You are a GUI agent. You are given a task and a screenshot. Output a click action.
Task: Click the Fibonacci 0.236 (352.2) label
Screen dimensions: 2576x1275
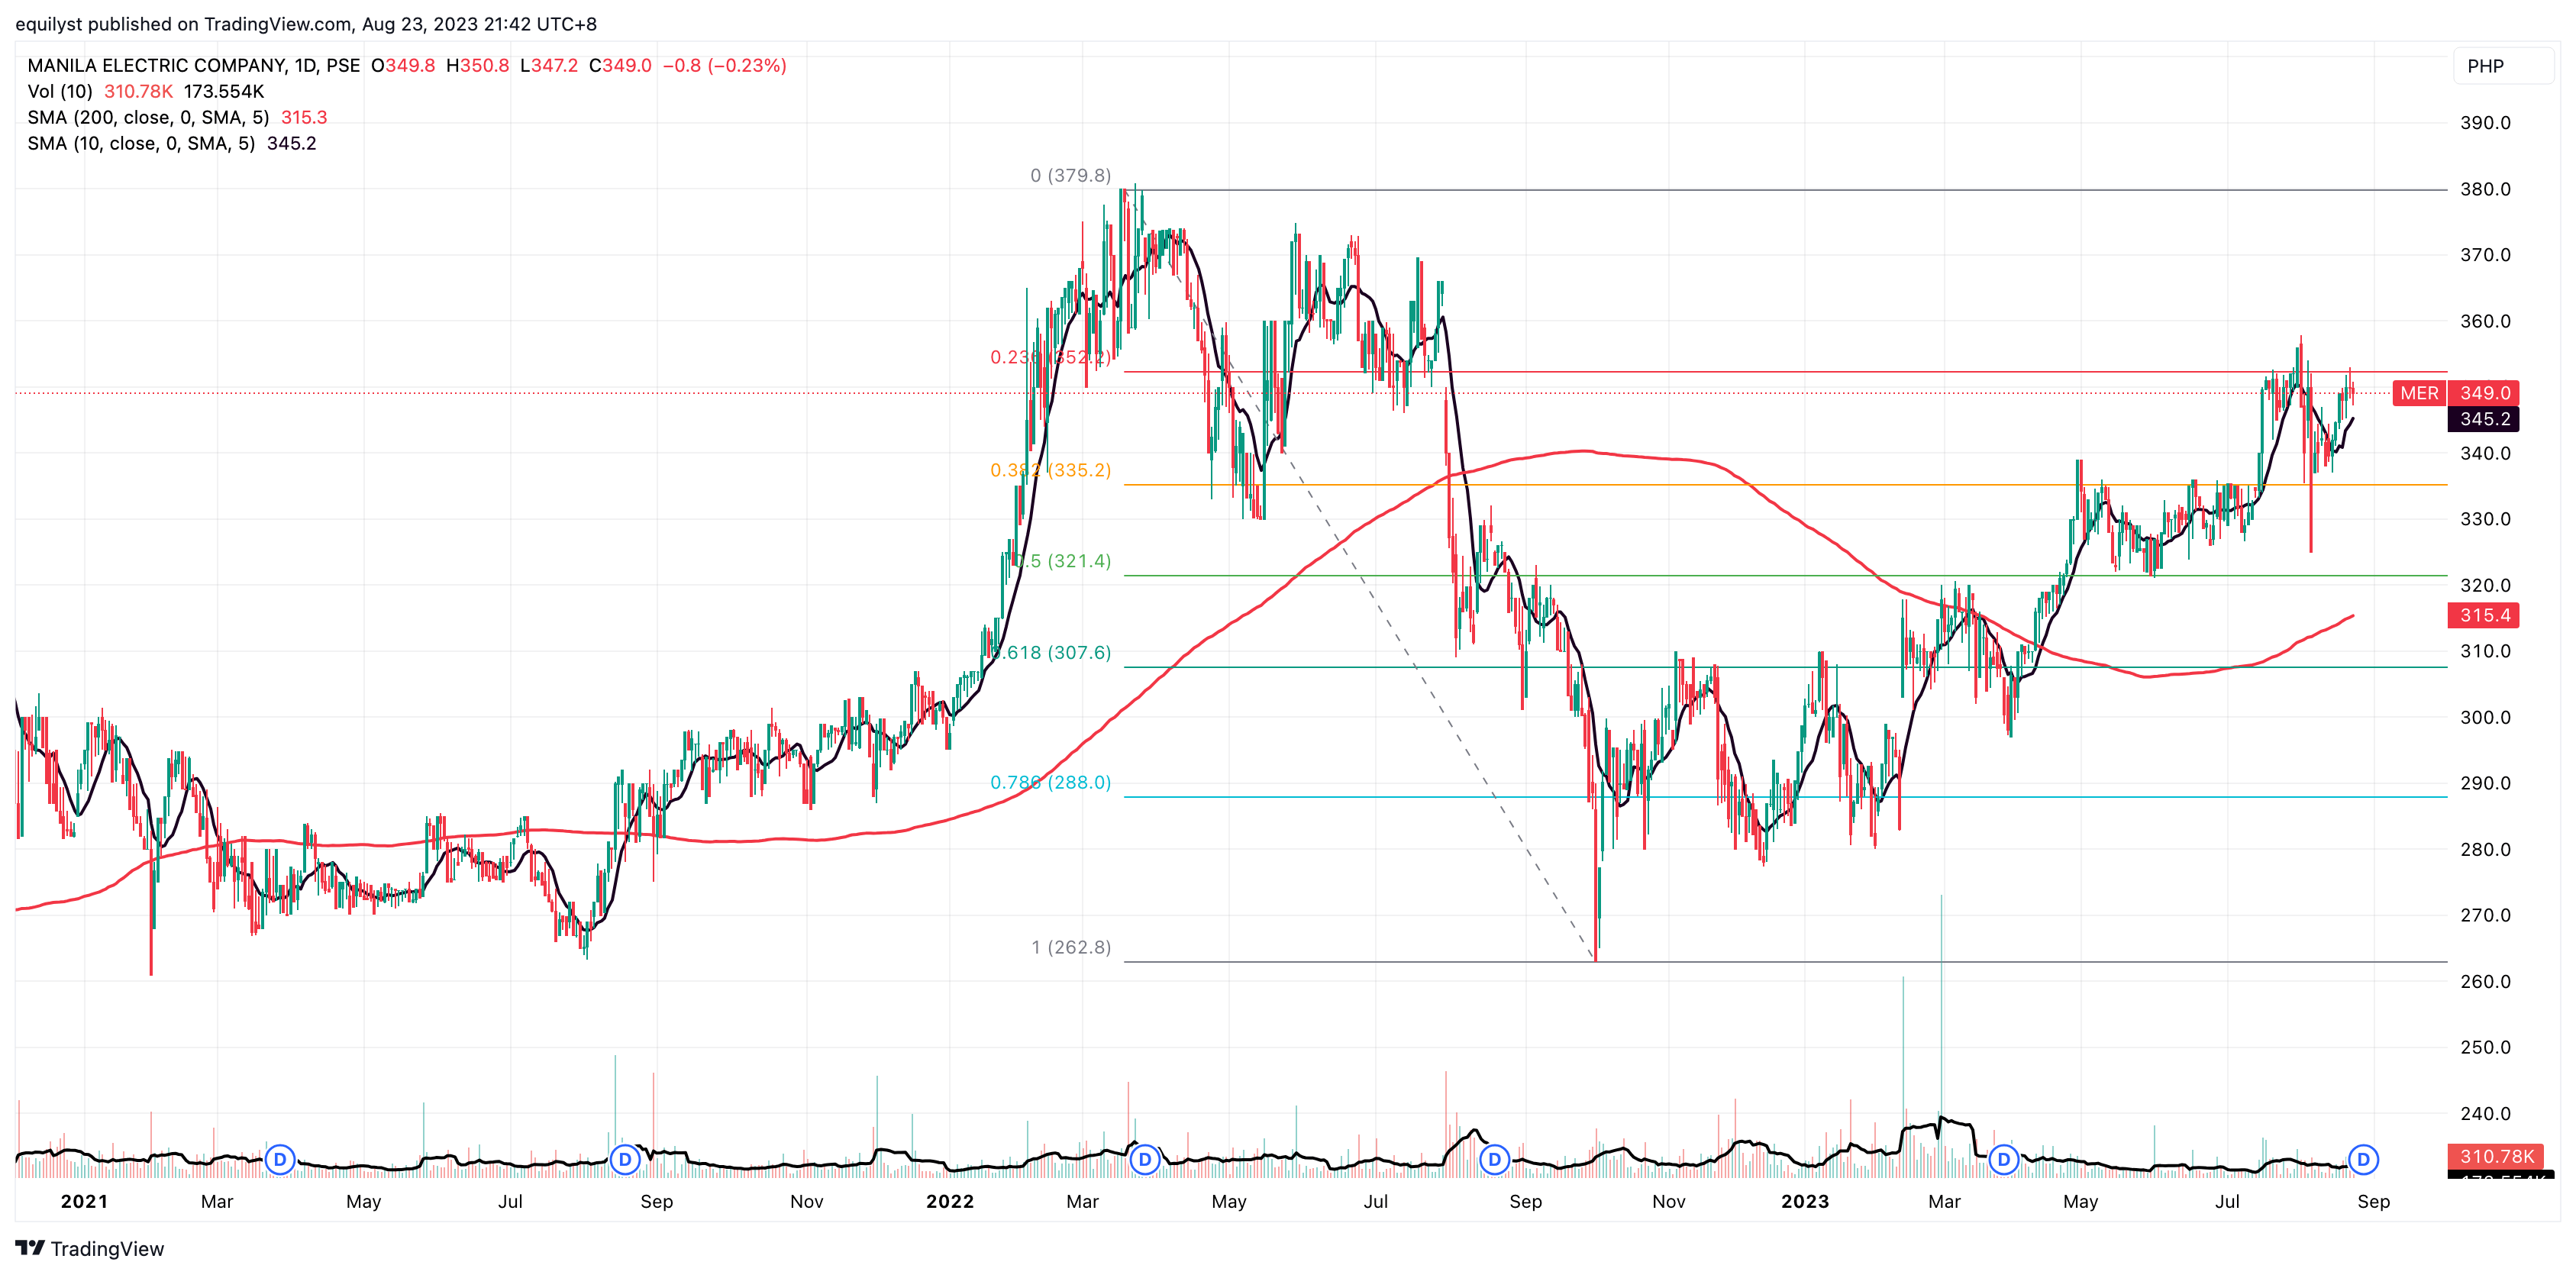tap(1051, 357)
